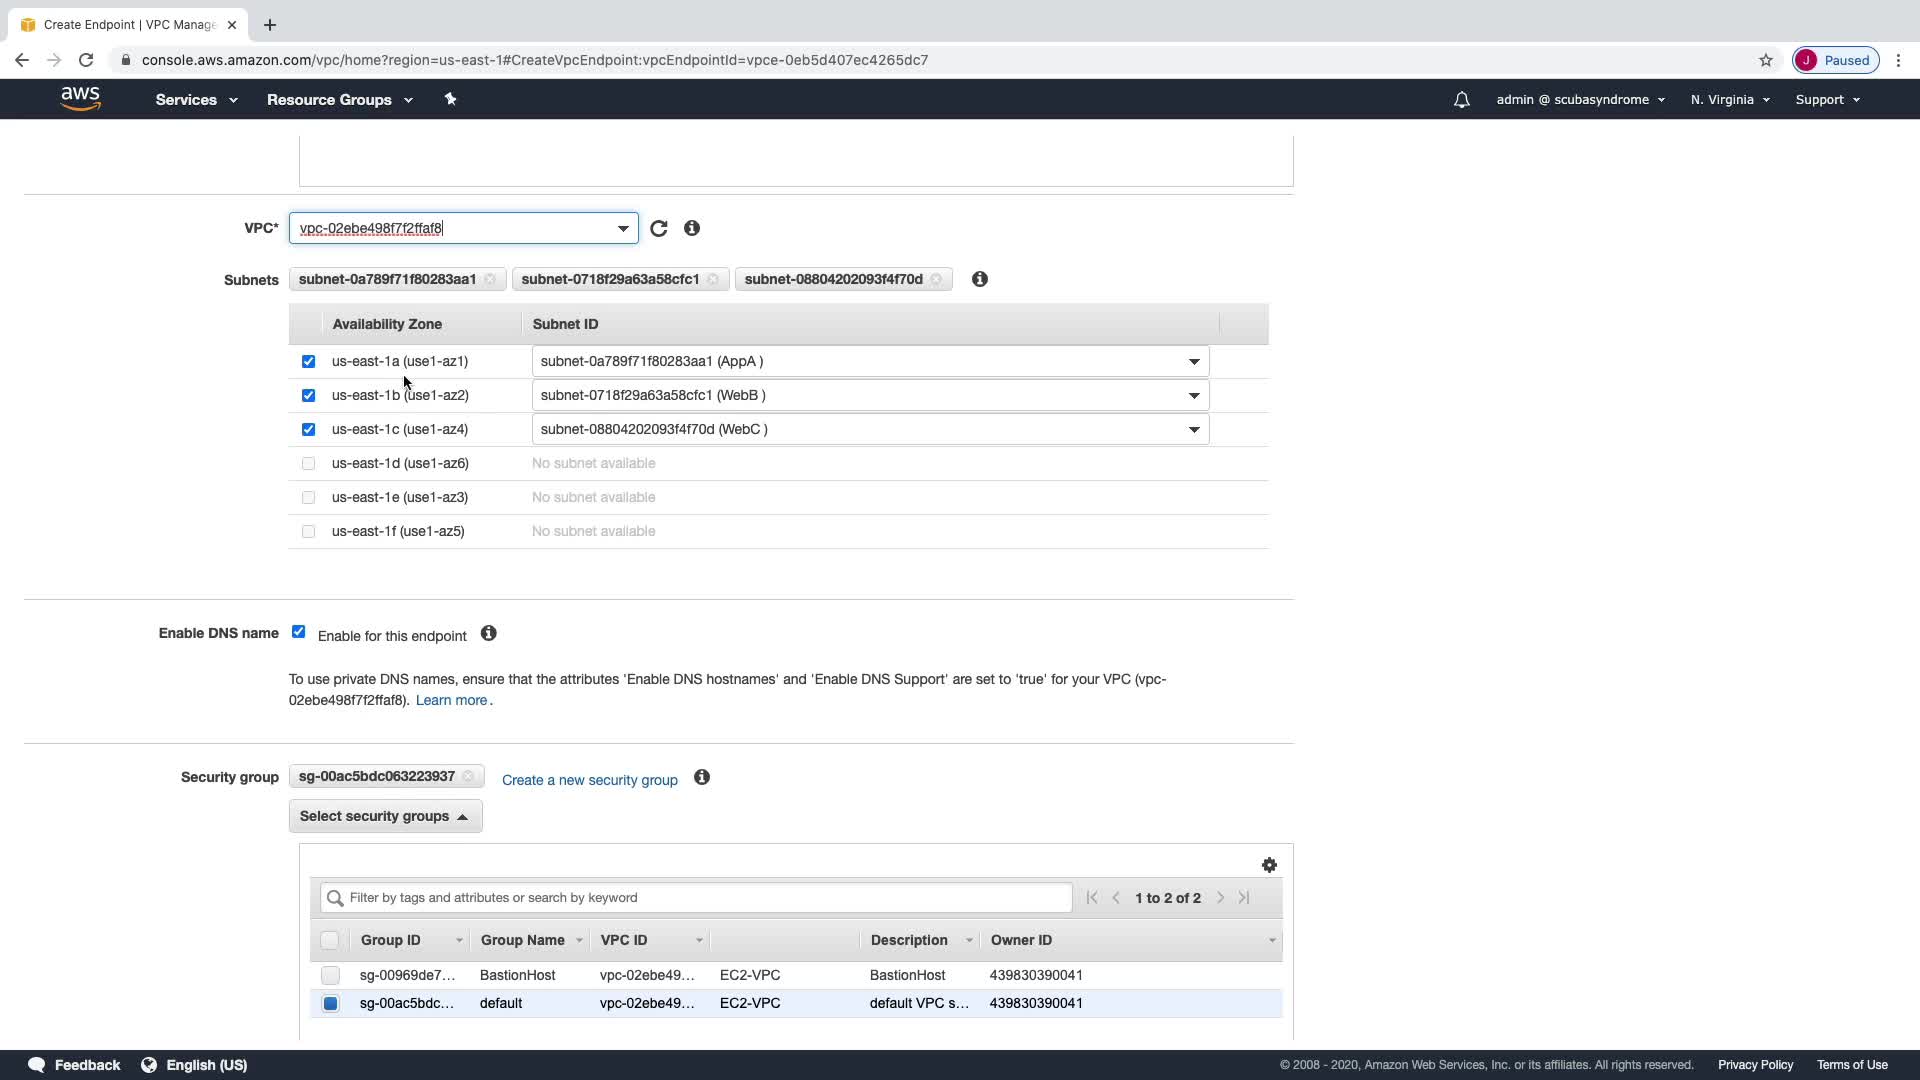This screenshot has height=1080, width=1920.
Task: Remove subnet-0718f29a63a58cfc1 tag from Subnets
Action: point(713,280)
